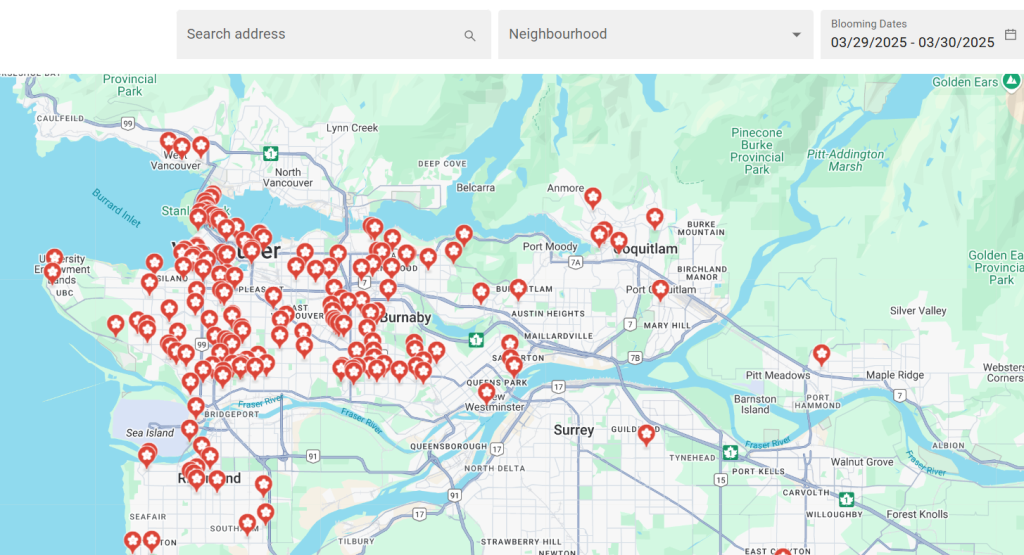Click the Maple Ridge label
The height and width of the screenshot is (555, 1024).
[x=895, y=375]
